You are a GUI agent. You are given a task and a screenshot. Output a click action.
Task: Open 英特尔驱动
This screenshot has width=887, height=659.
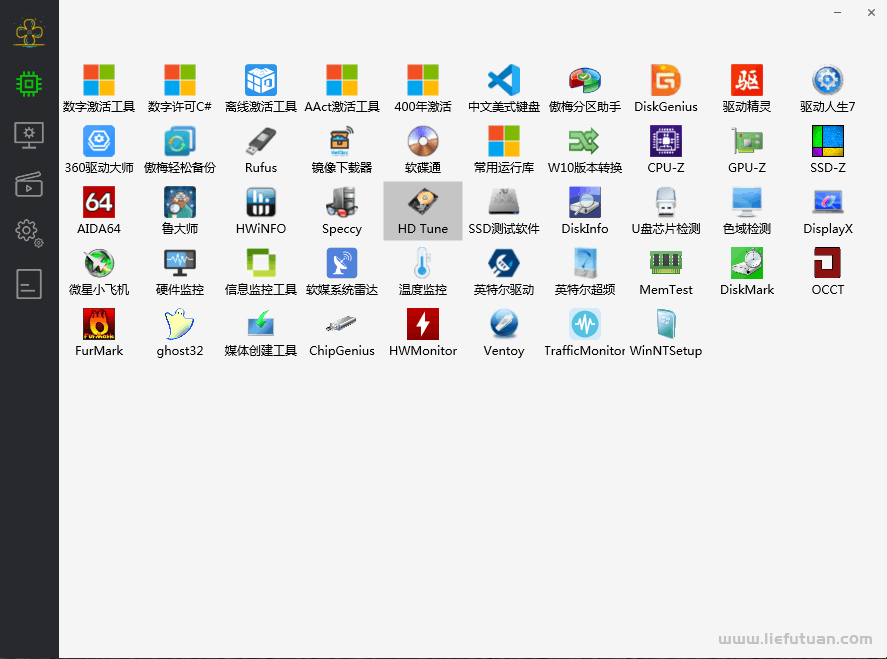tap(504, 272)
